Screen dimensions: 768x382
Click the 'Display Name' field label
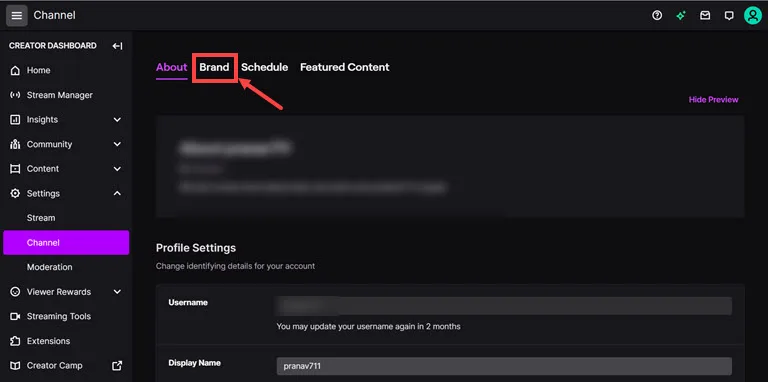tap(194, 363)
